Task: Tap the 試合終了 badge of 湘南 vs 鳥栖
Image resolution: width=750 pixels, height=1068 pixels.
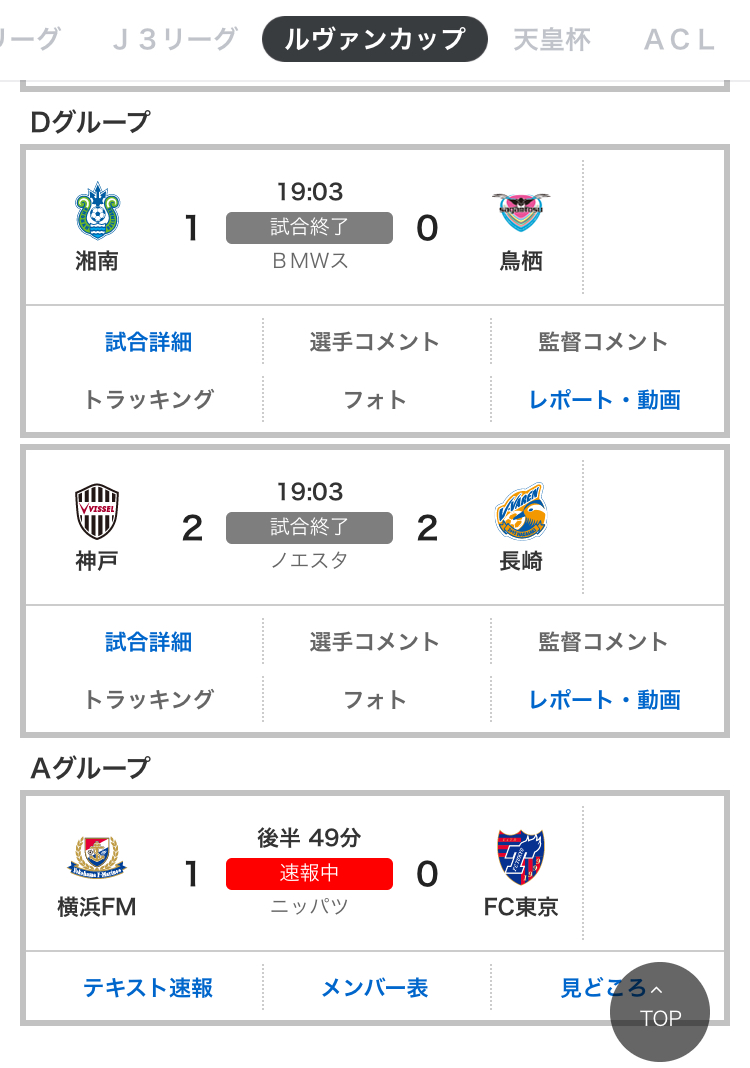Action: click(x=309, y=227)
